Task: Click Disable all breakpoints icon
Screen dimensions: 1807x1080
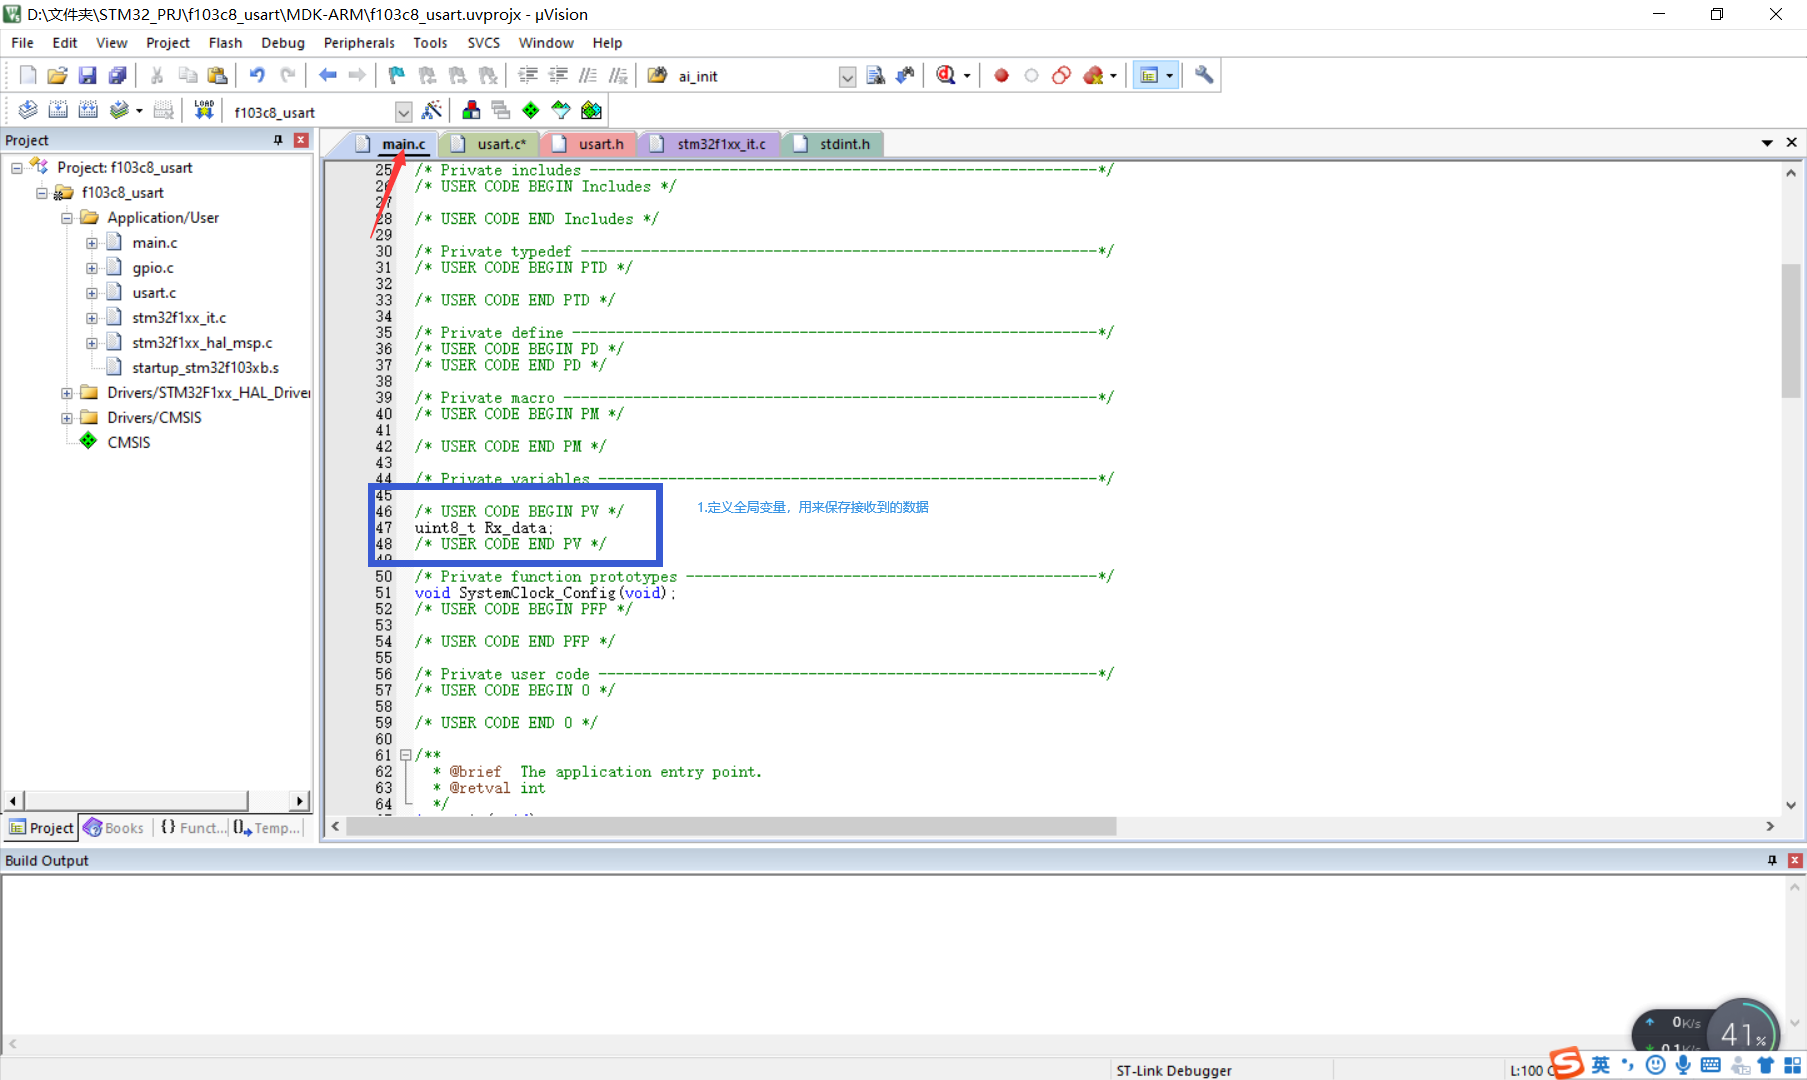Action: click(1061, 76)
